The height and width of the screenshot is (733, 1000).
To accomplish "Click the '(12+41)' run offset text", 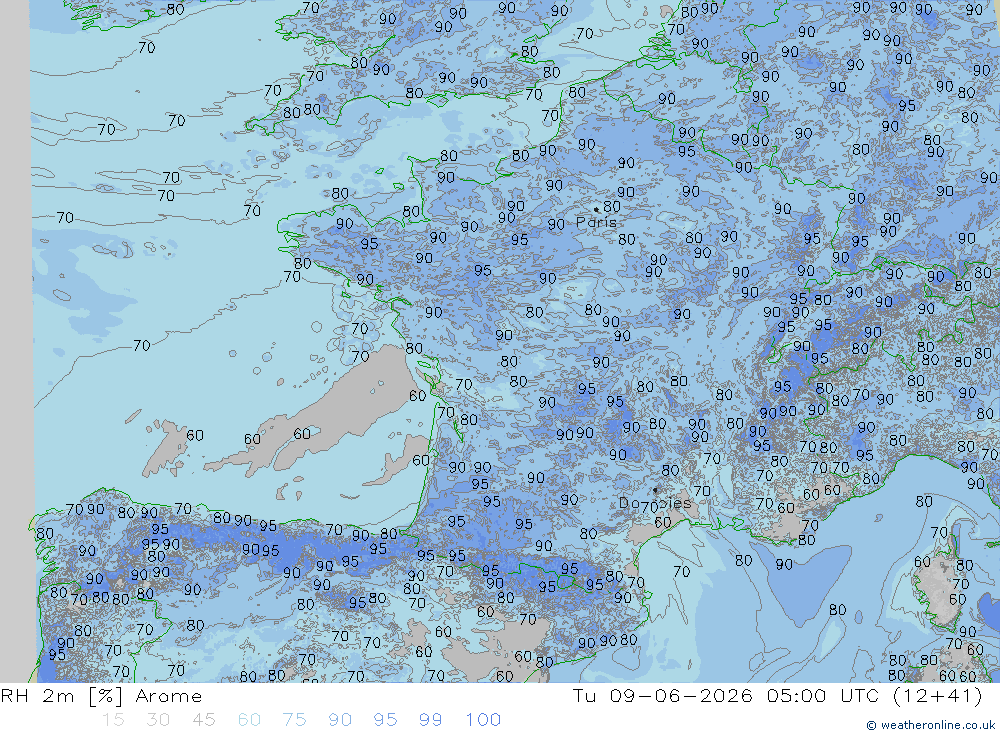I will 938,695.
